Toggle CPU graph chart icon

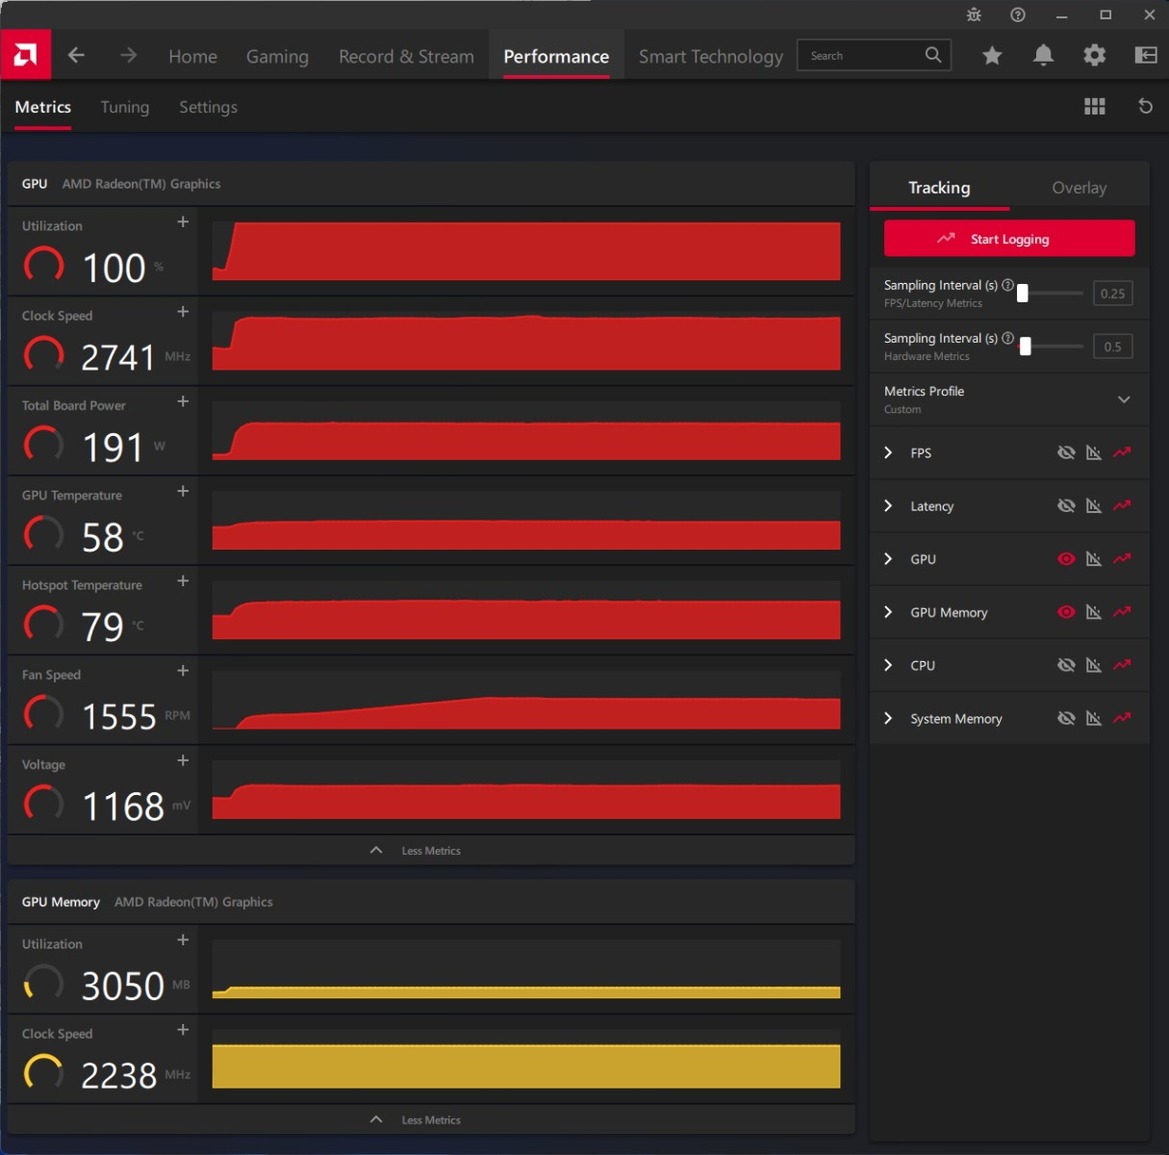coord(1094,665)
